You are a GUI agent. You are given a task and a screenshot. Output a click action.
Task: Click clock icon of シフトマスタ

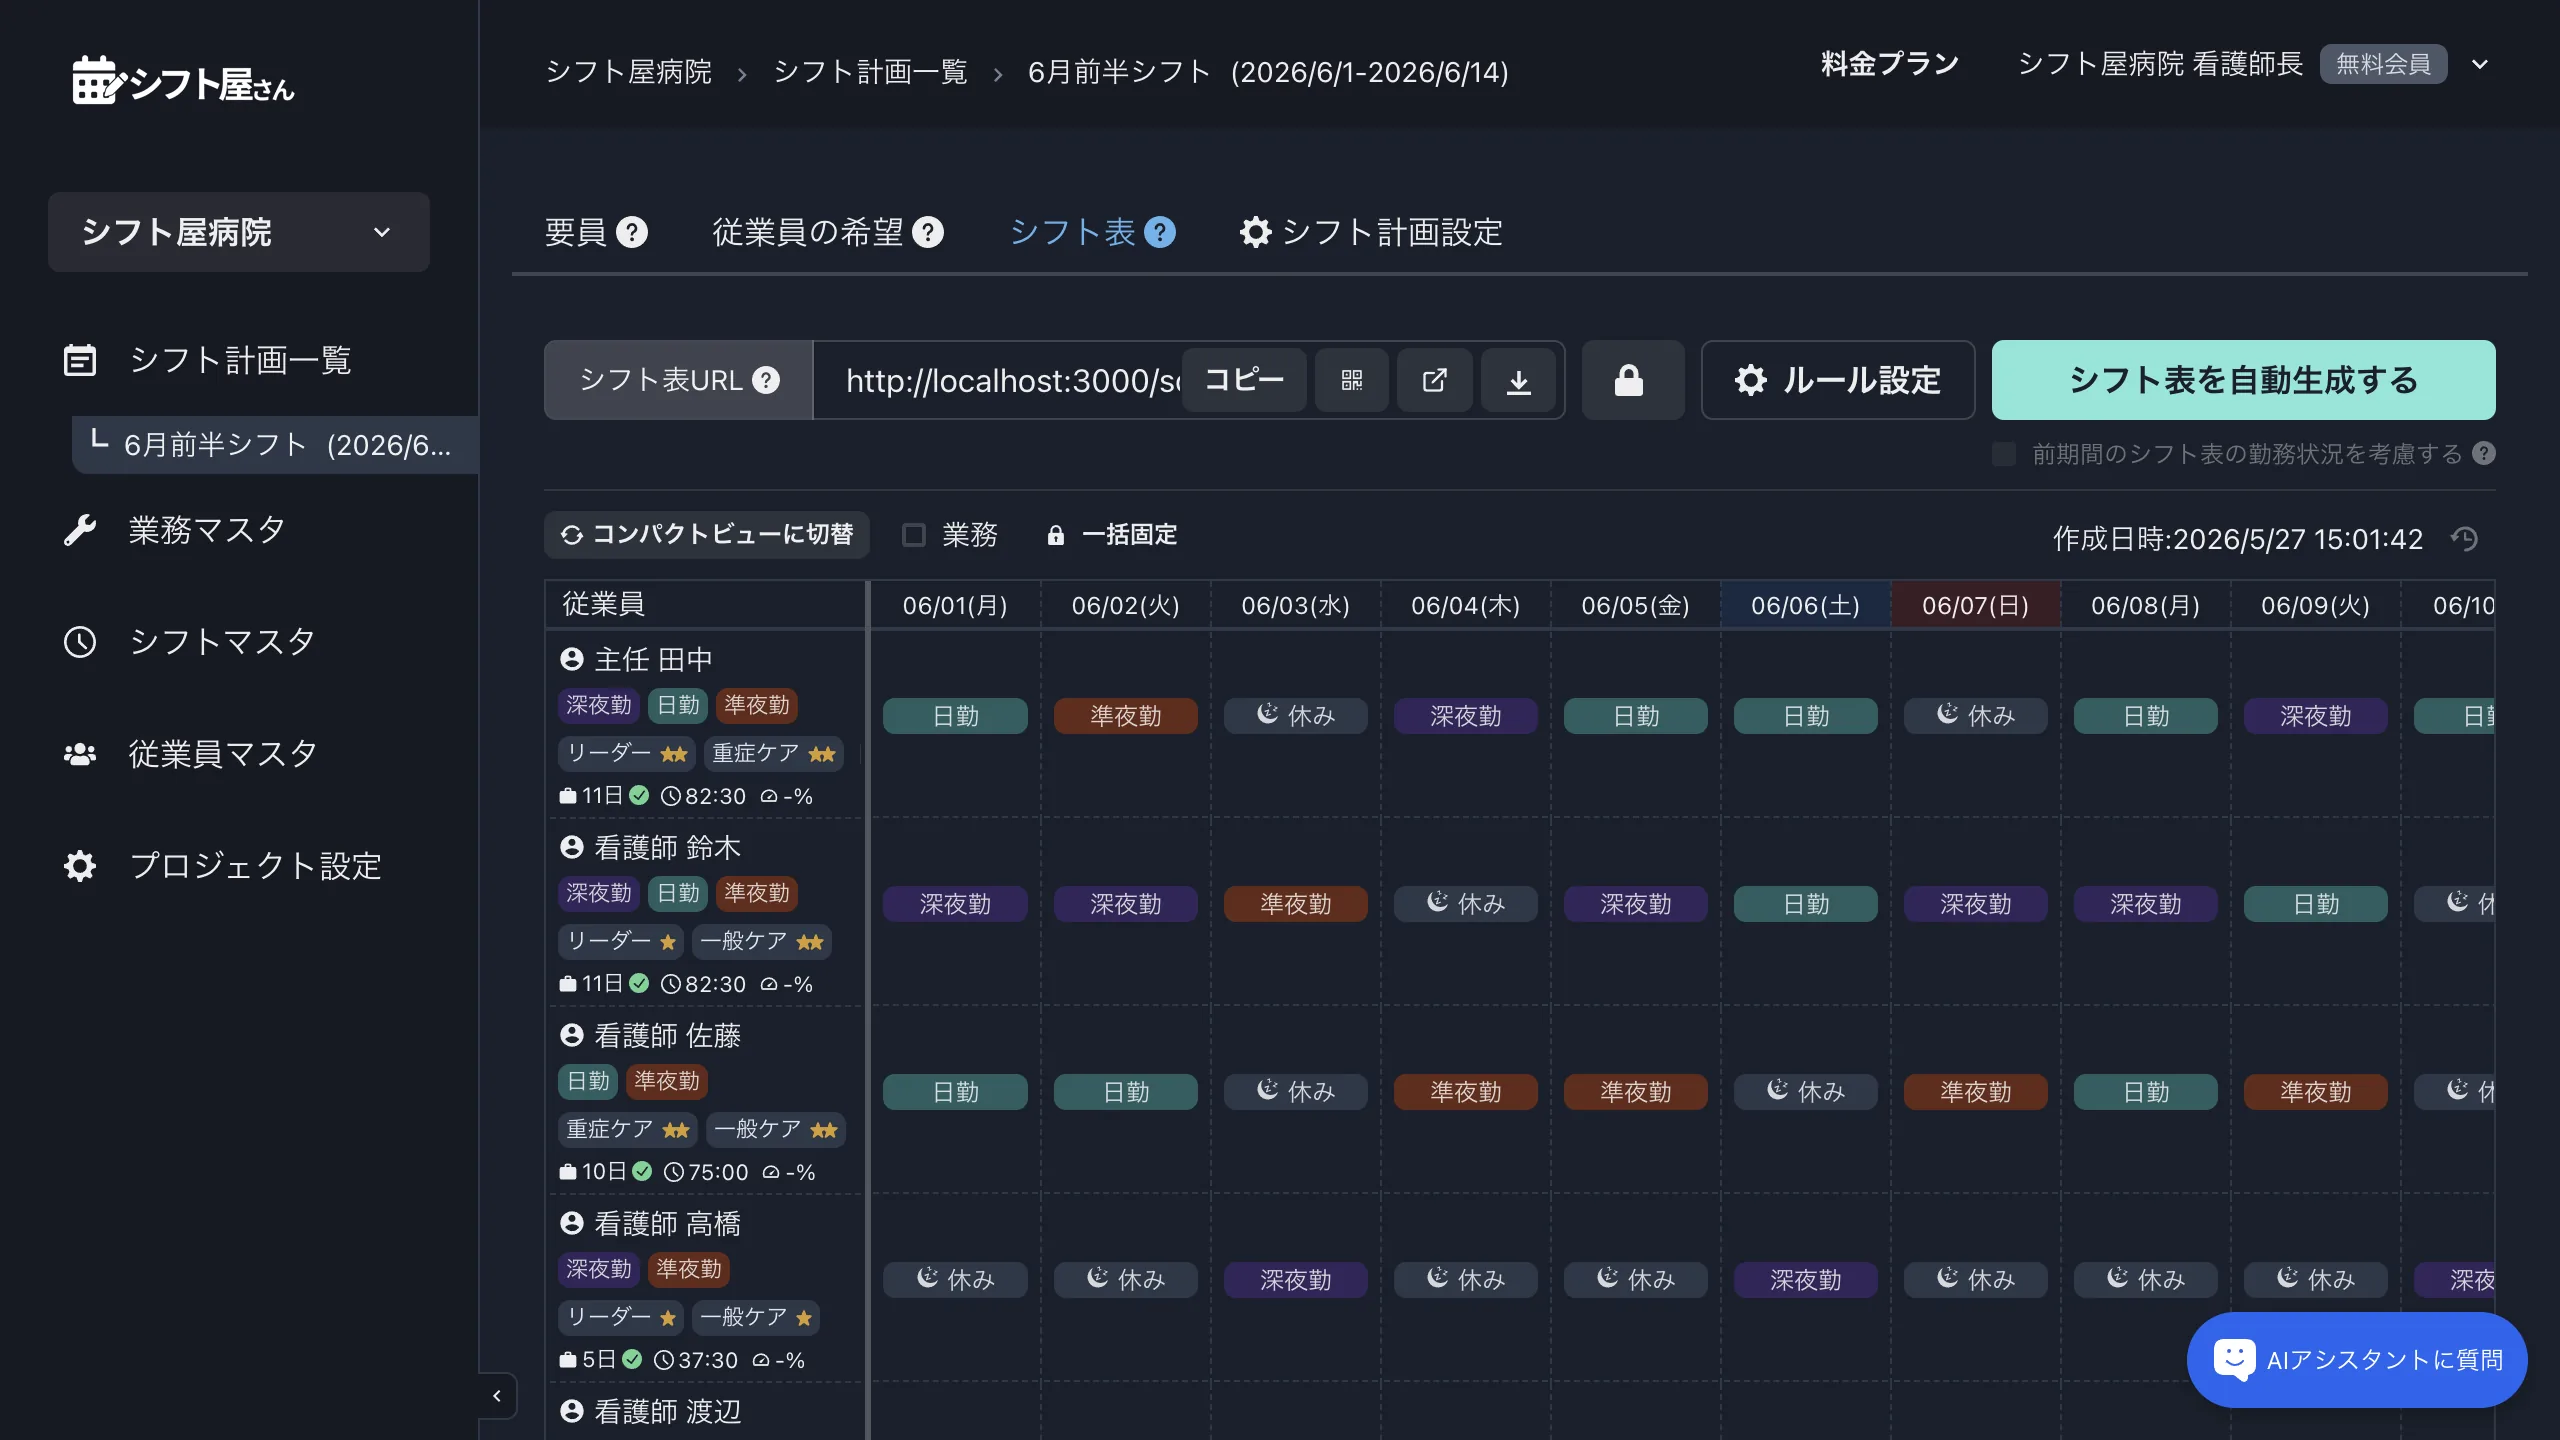(80, 641)
